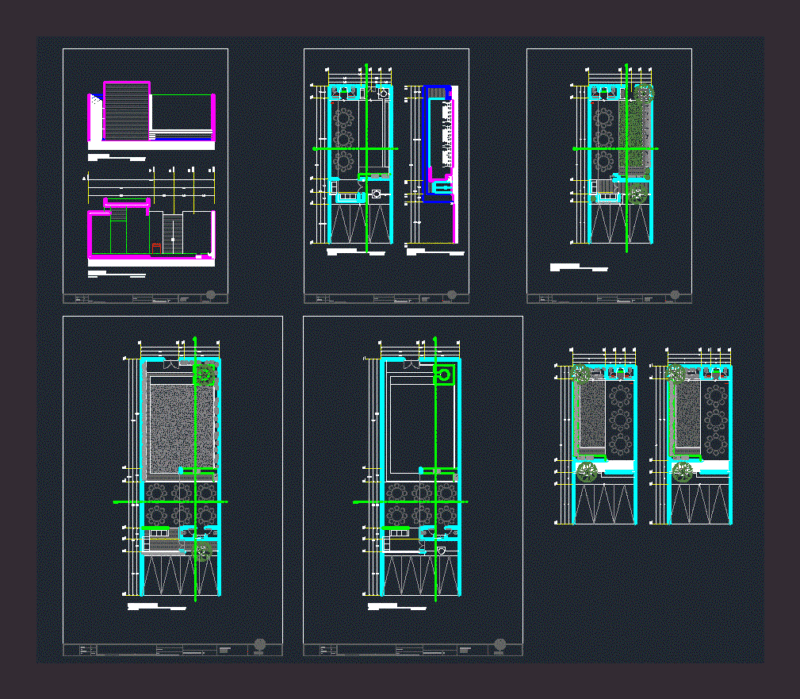Viewport: 800px width, 699px height.
Task: Click the red chair symbol in the section
Action: [156, 248]
